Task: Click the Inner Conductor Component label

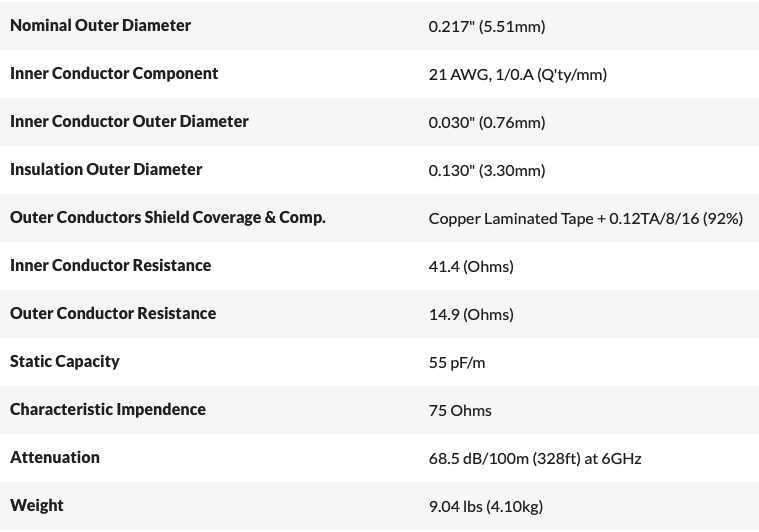Action: pos(114,73)
